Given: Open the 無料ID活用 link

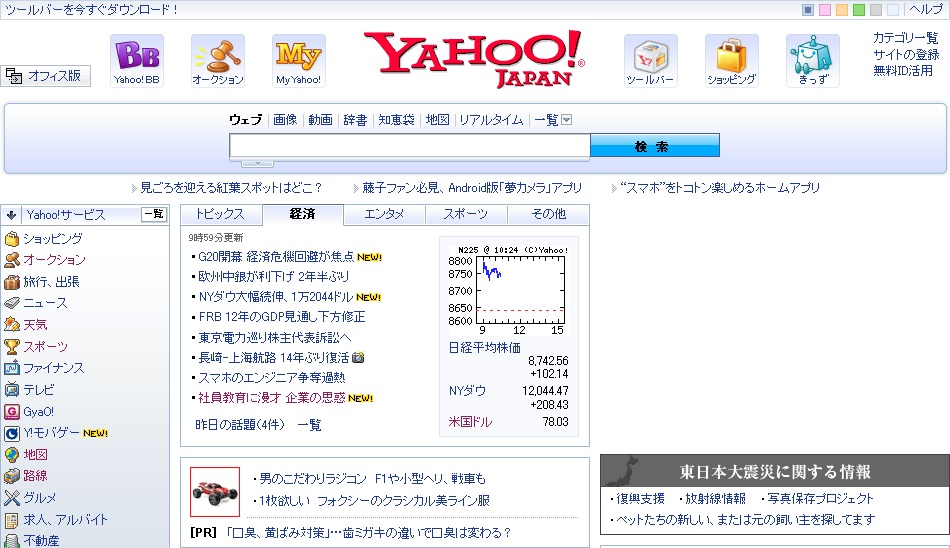Looking at the screenshot, I should point(903,71).
